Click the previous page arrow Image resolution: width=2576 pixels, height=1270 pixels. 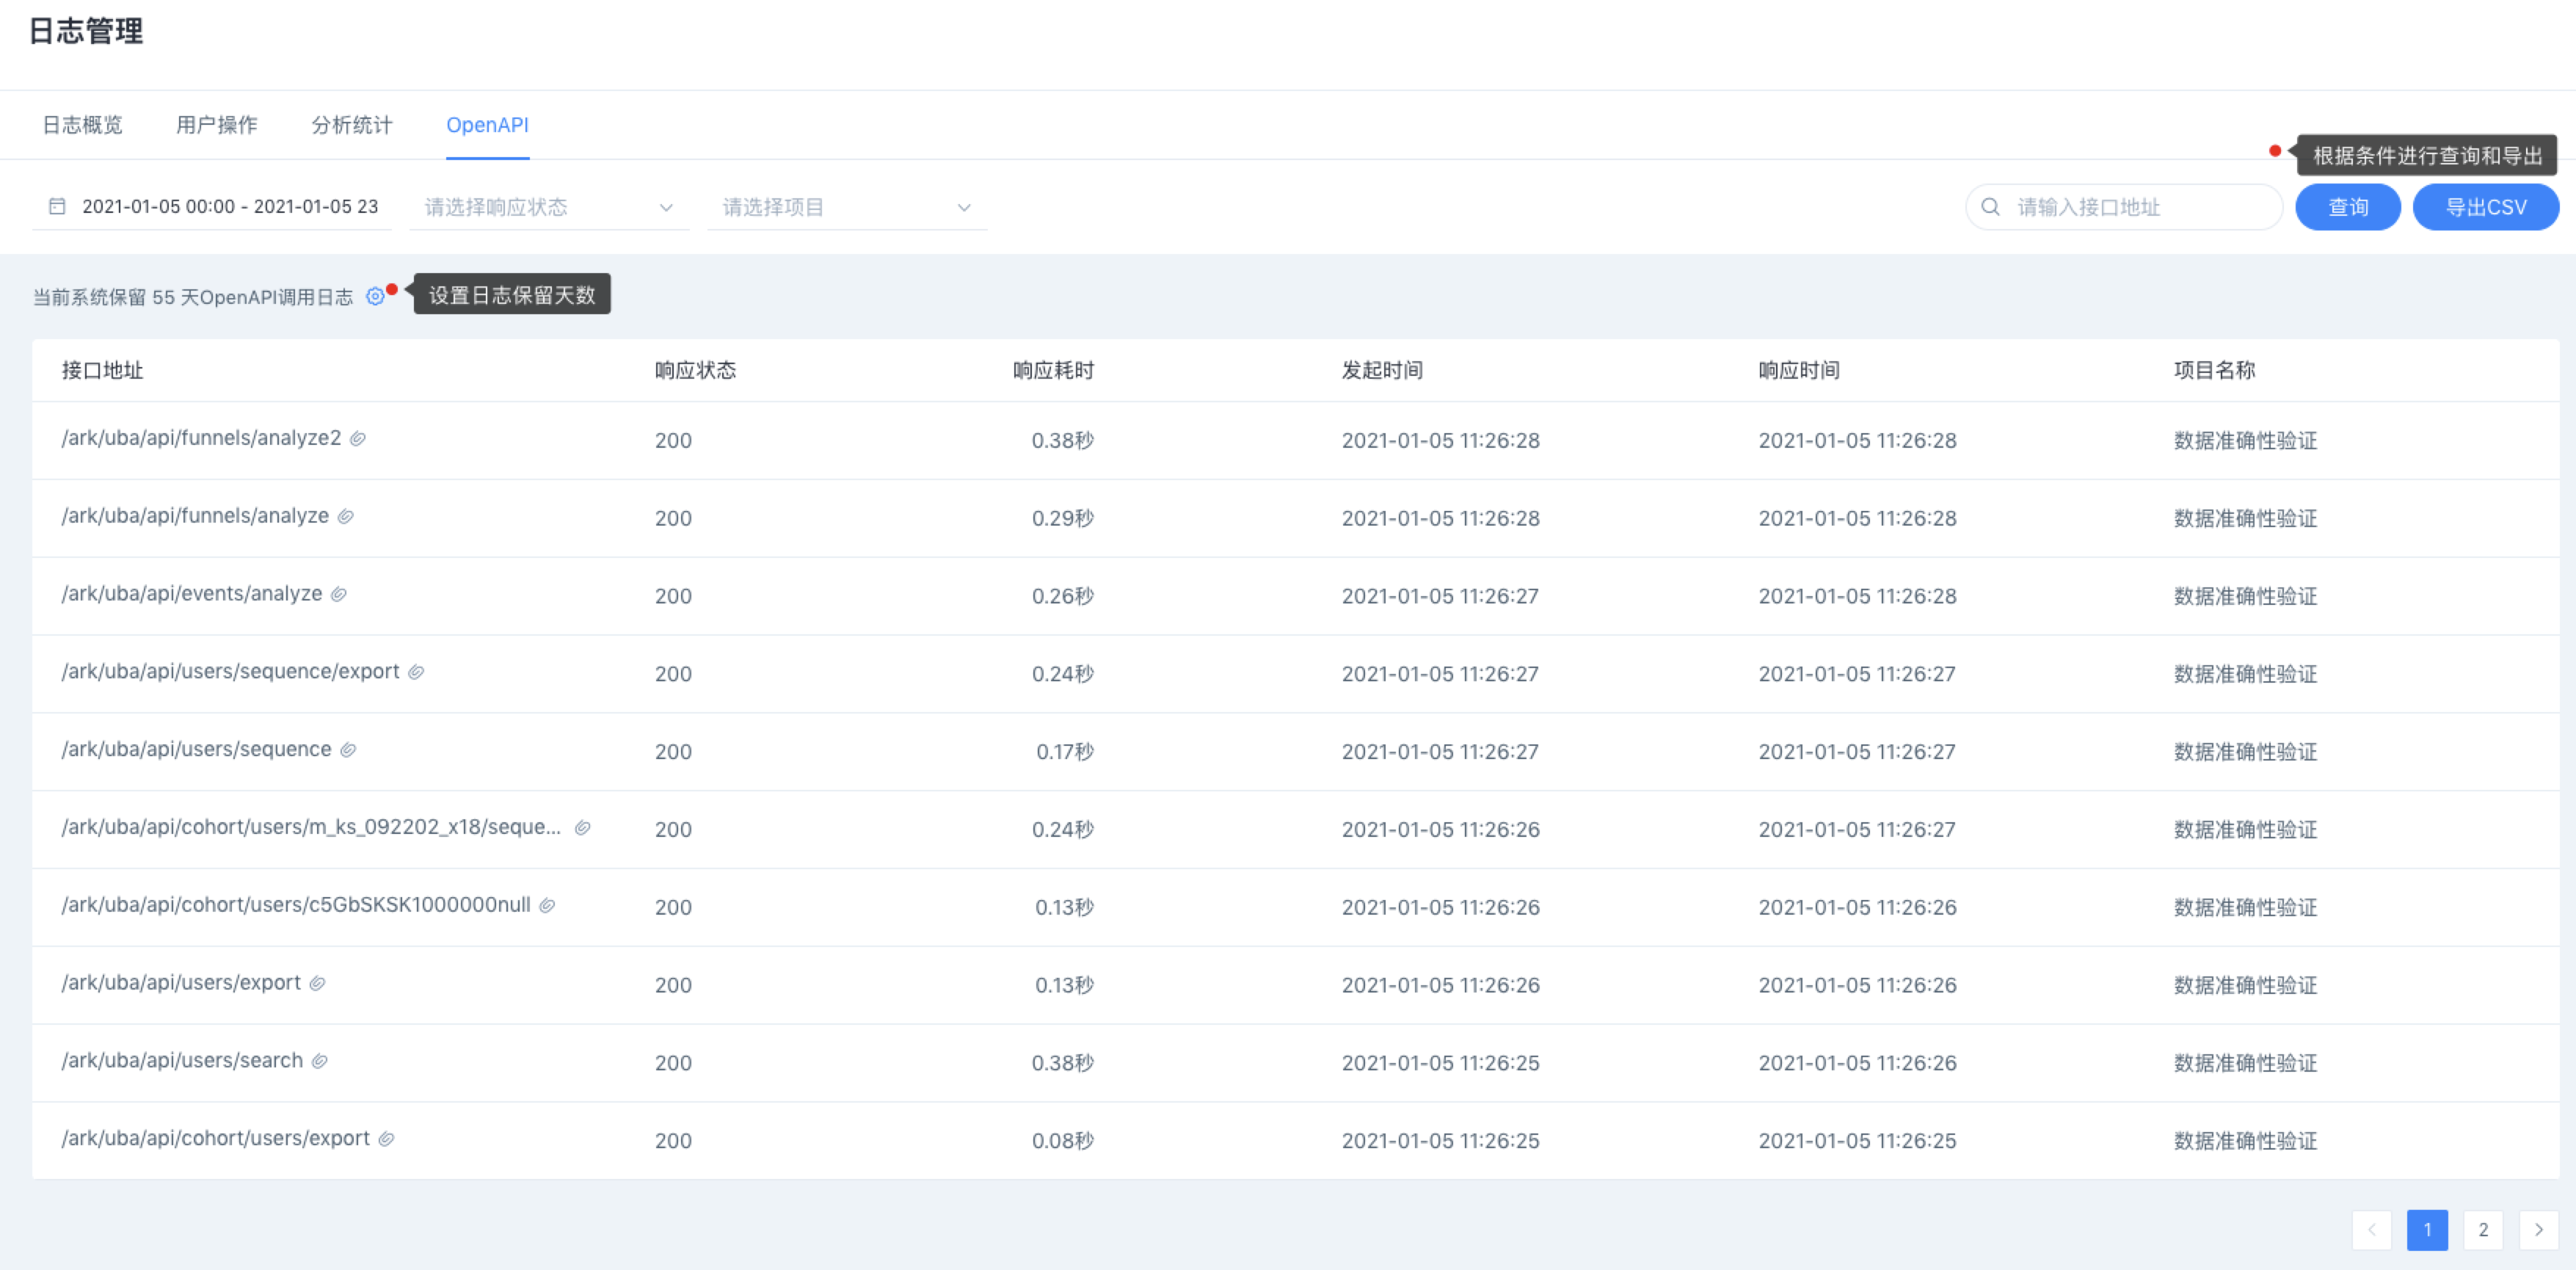coord(2372,1230)
